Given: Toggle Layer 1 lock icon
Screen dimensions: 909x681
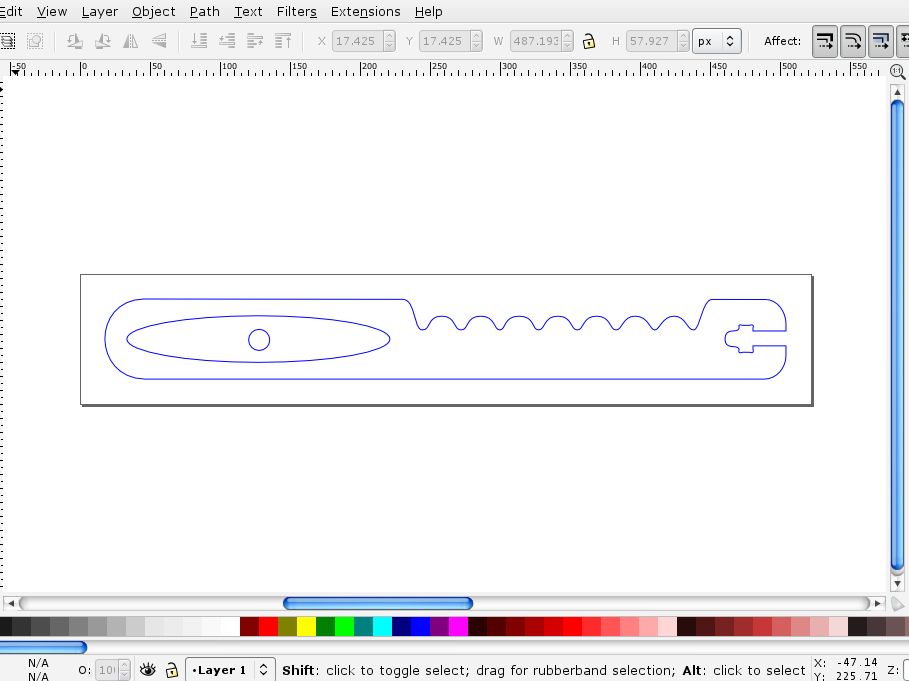Looking at the screenshot, I should (x=172, y=670).
